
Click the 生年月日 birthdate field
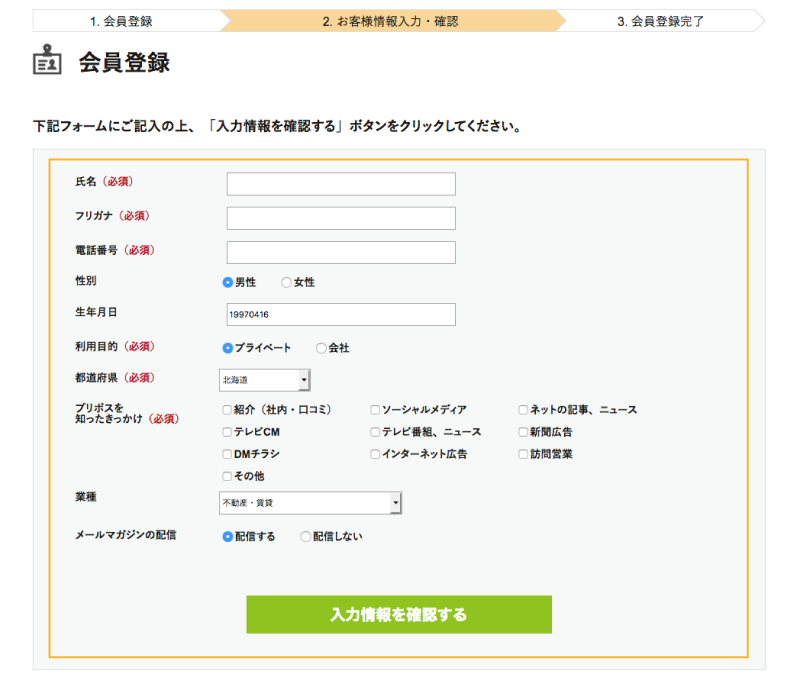click(x=341, y=314)
